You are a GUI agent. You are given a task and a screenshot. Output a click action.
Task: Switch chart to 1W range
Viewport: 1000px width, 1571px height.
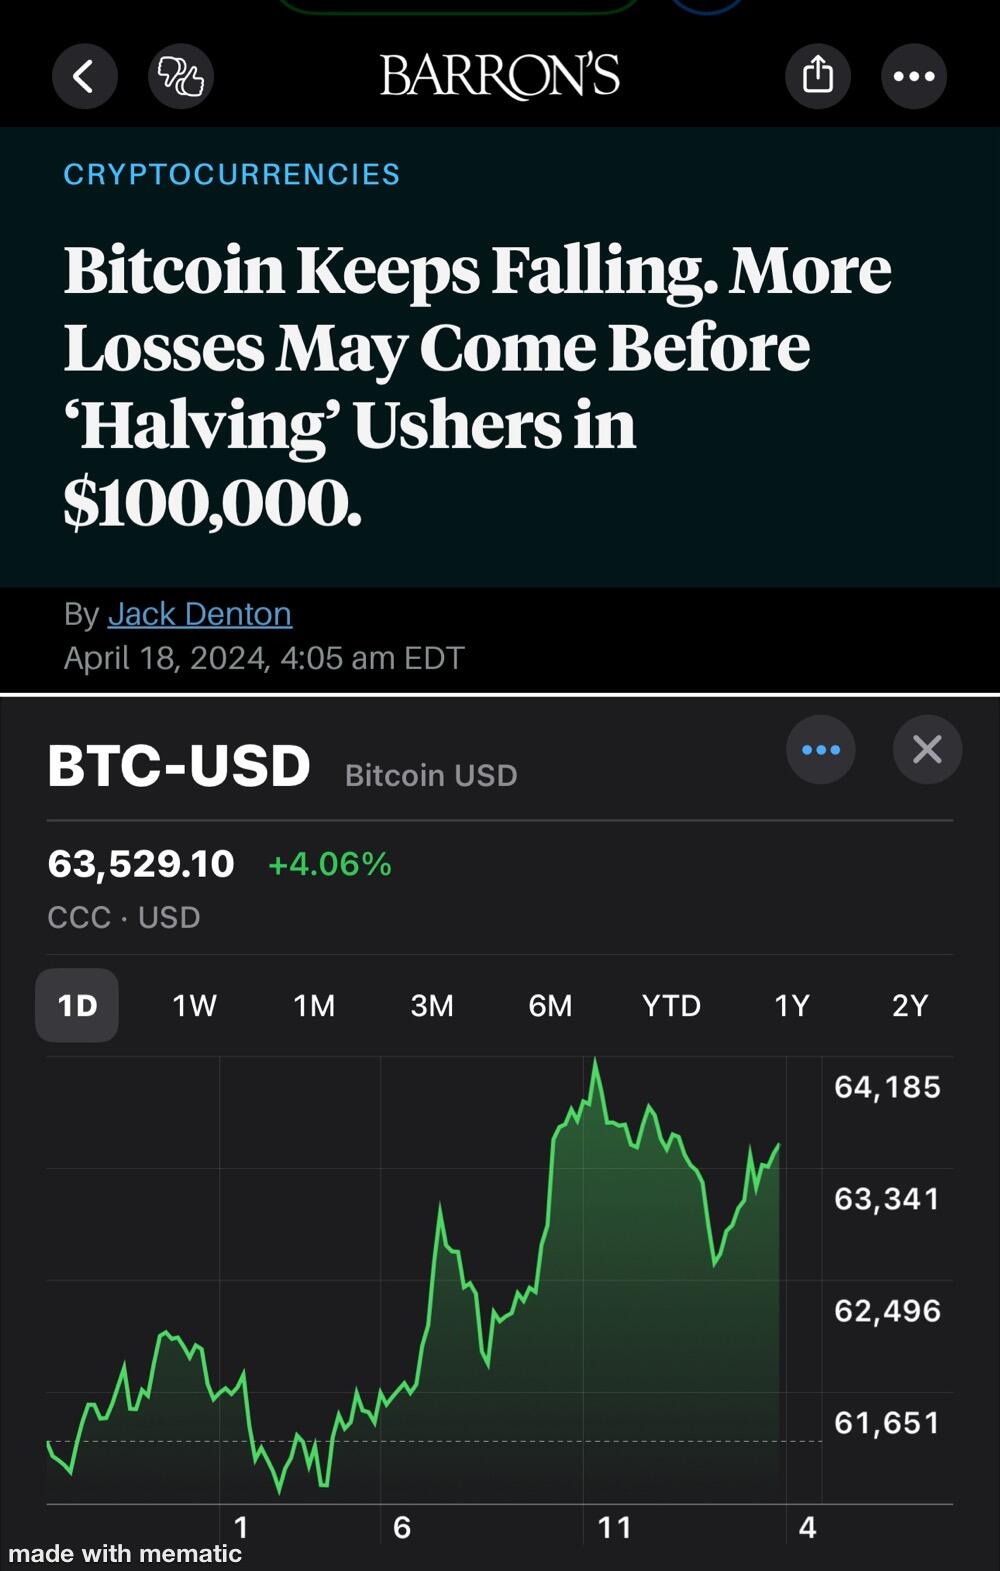click(194, 1005)
